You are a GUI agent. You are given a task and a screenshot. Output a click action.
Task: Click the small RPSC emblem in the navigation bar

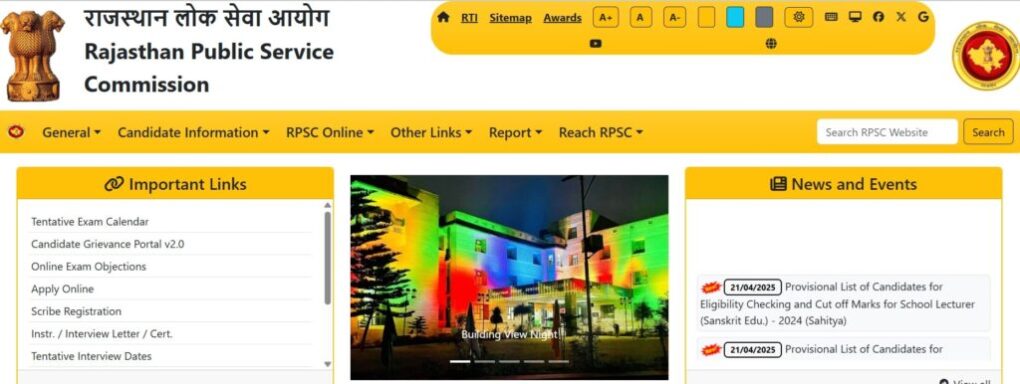coord(16,132)
